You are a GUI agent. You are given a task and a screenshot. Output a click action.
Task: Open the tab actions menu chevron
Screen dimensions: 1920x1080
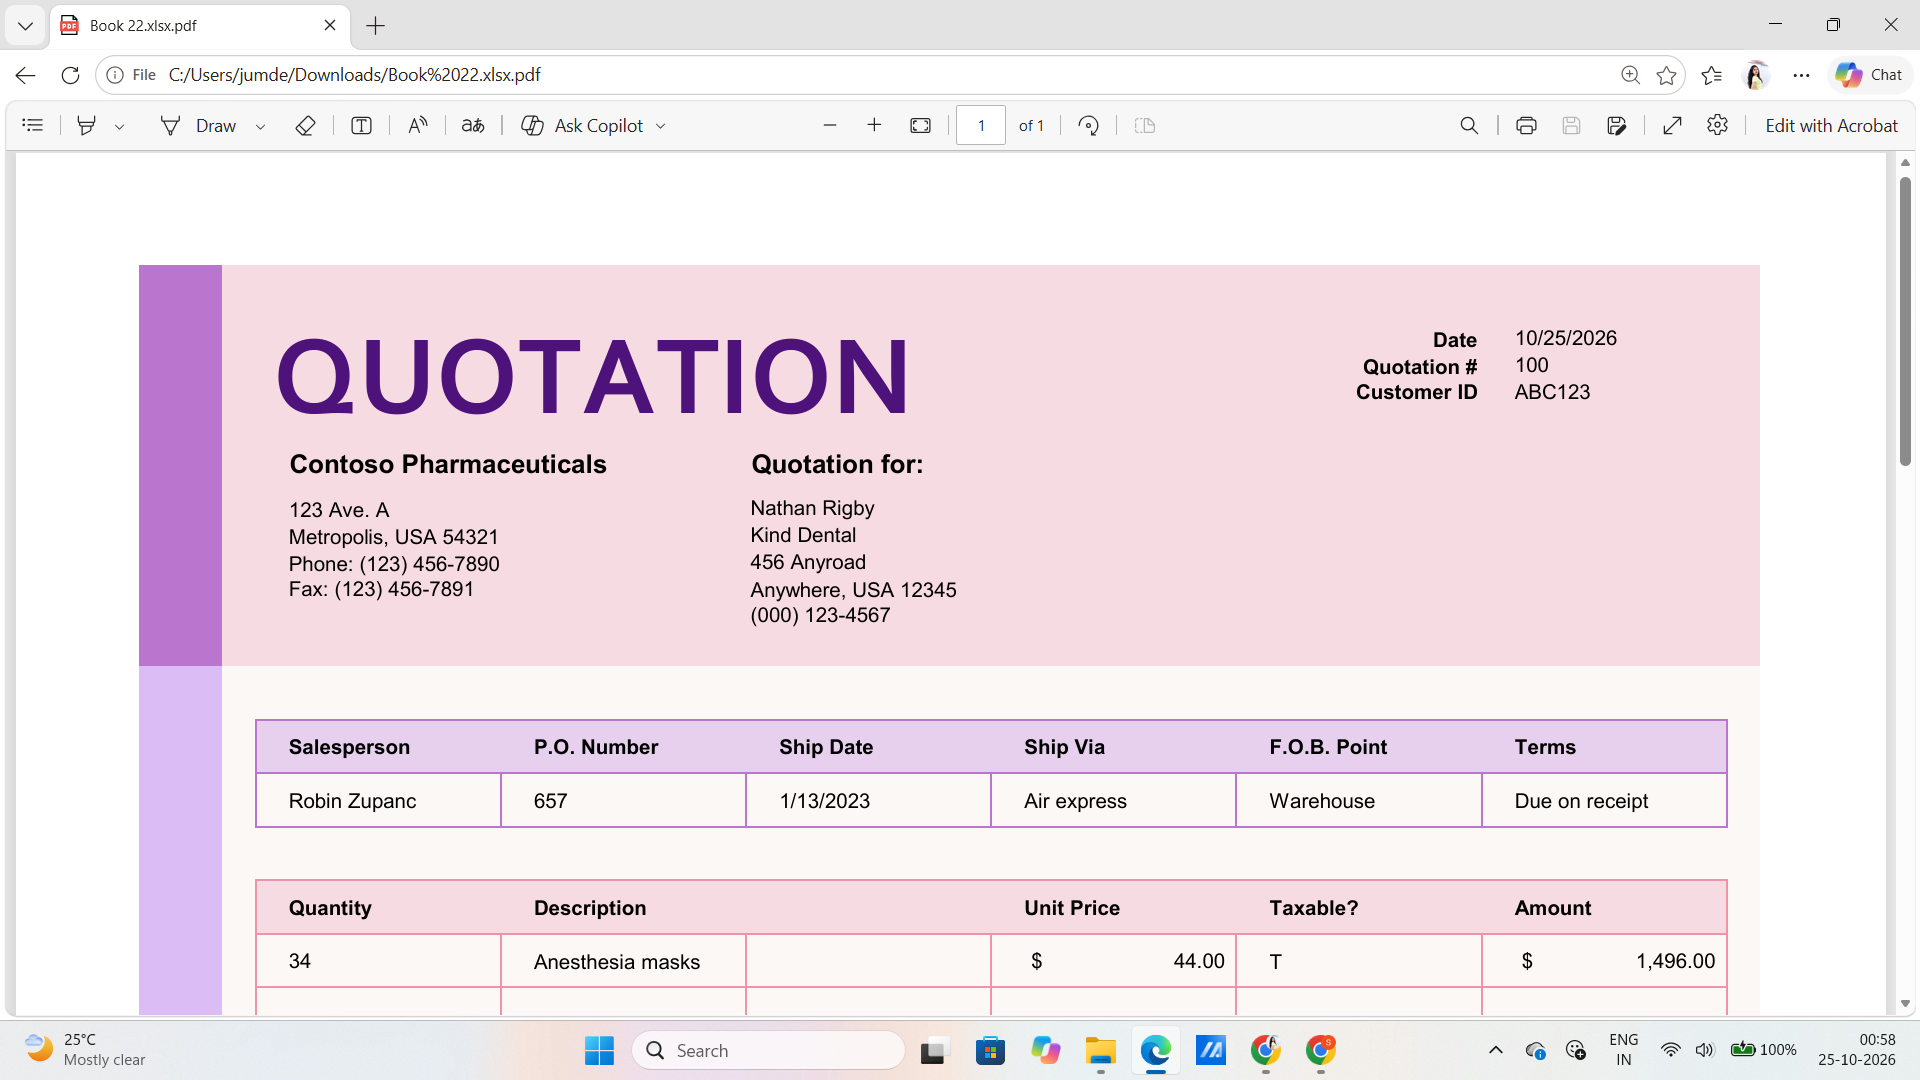(x=25, y=26)
